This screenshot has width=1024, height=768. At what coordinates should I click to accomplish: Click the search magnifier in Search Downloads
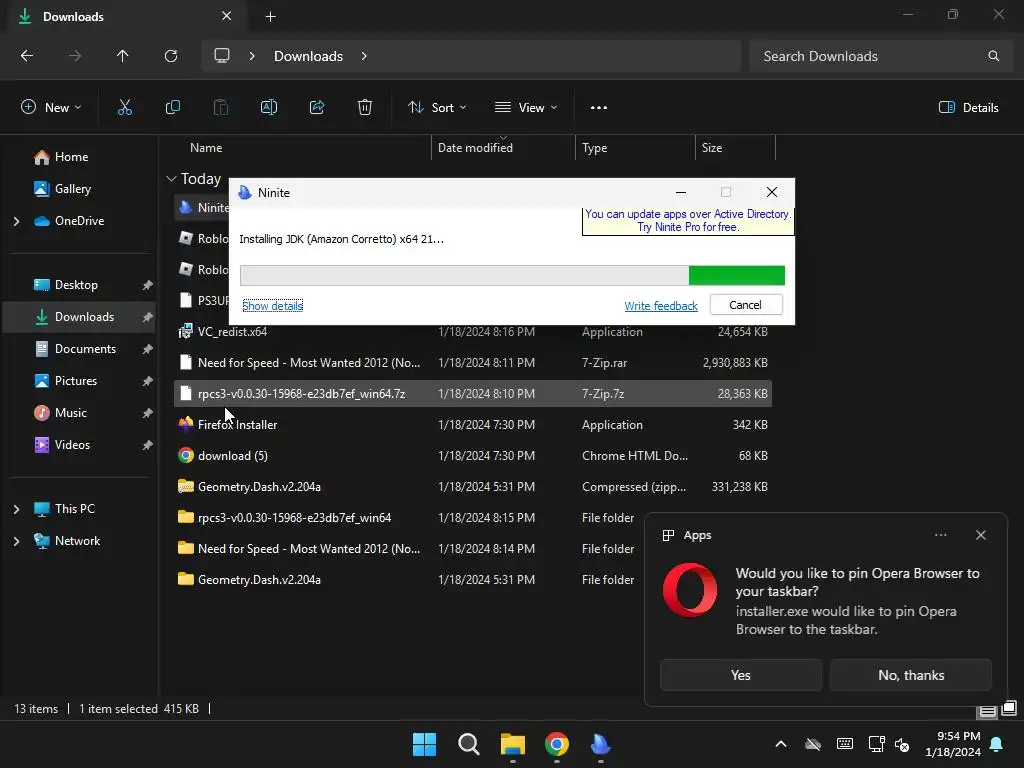(x=993, y=56)
